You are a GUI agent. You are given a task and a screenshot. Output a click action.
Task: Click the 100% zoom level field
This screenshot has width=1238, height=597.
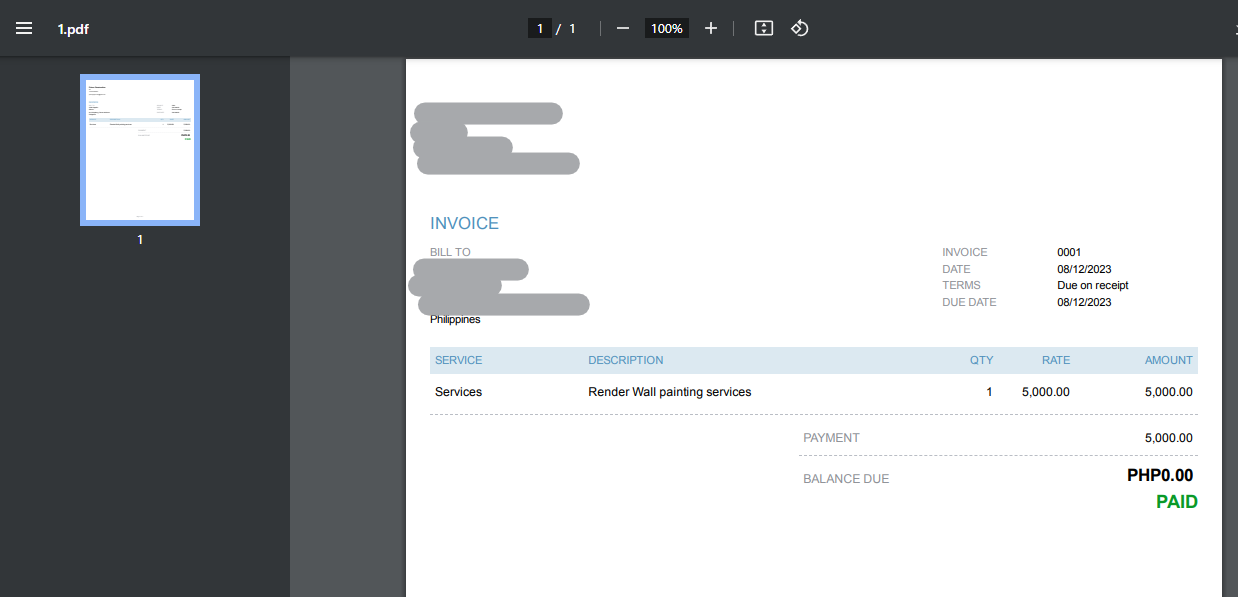(666, 28)
